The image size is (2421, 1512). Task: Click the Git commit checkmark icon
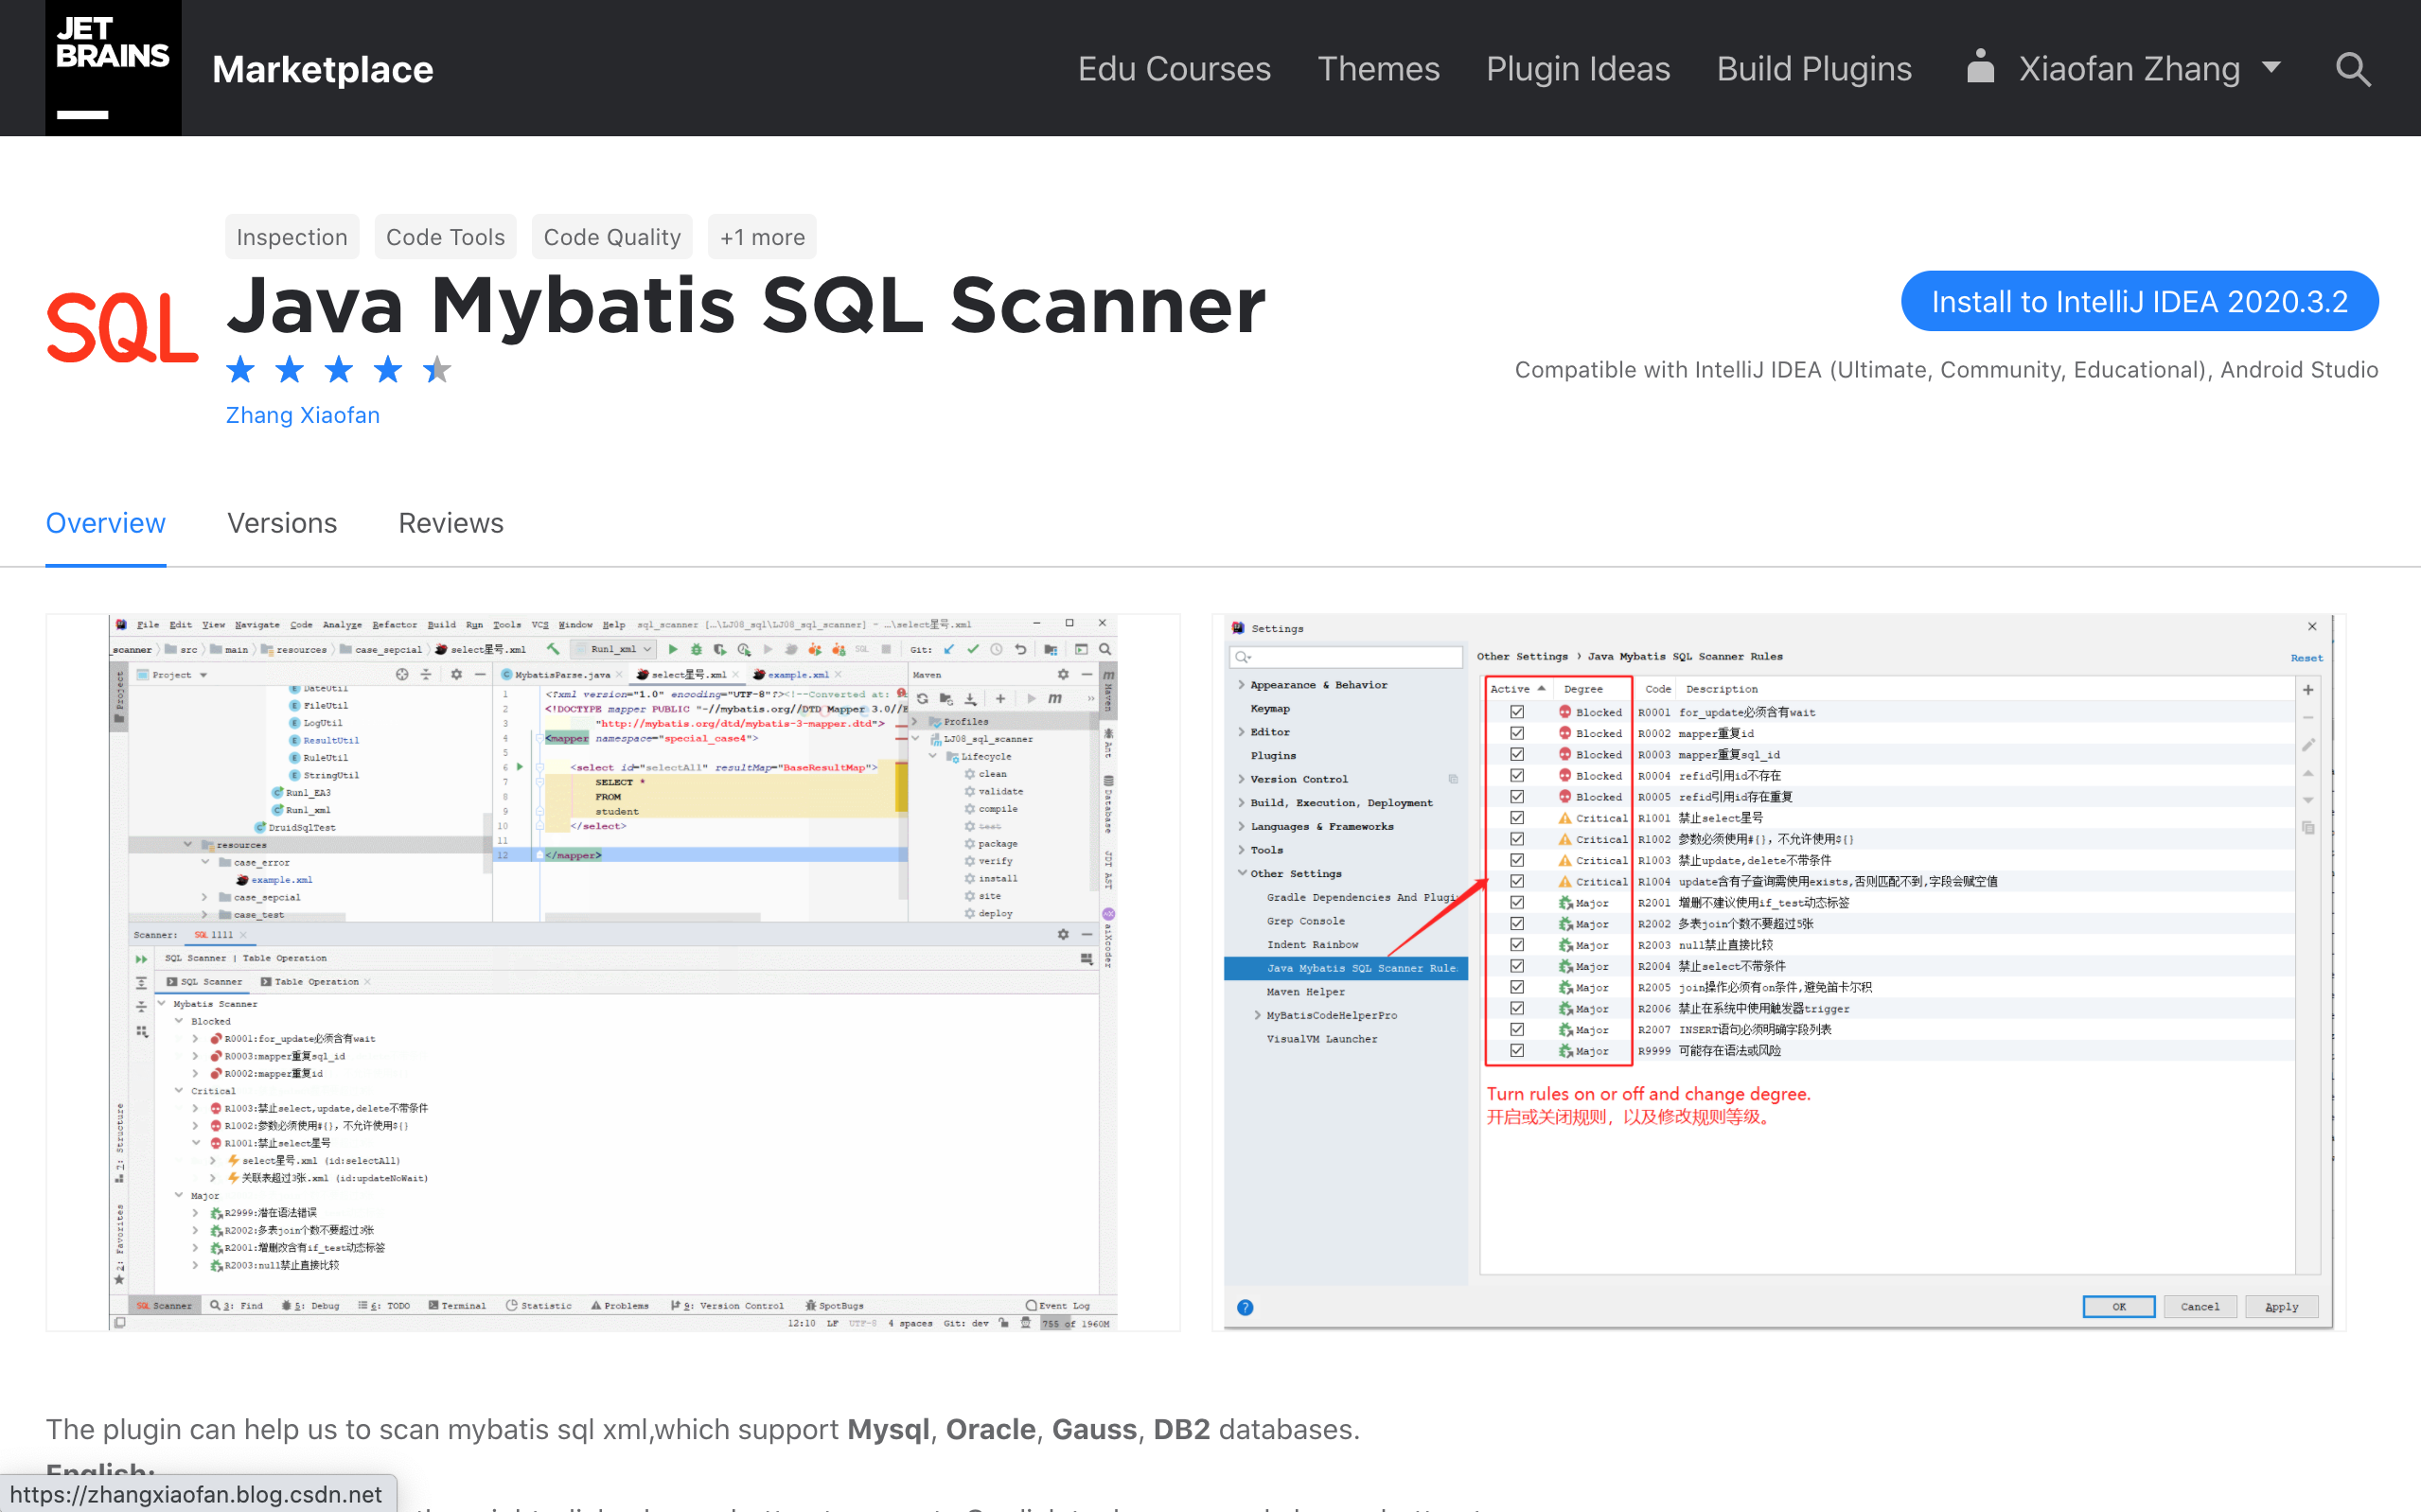click(973, 648)
